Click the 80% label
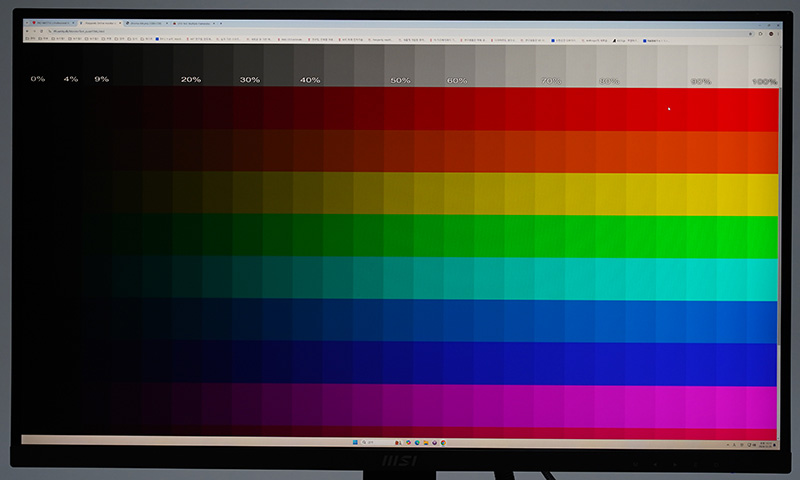 coord(609,81)
